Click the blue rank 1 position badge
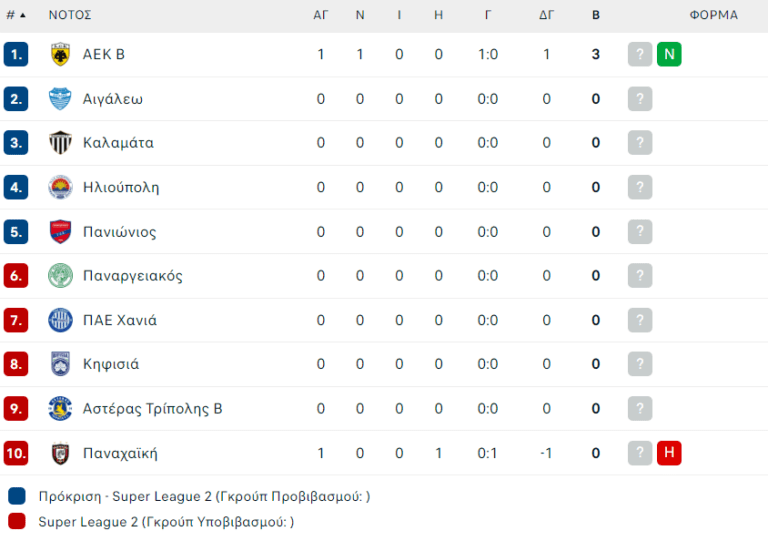 pos(15,55)
